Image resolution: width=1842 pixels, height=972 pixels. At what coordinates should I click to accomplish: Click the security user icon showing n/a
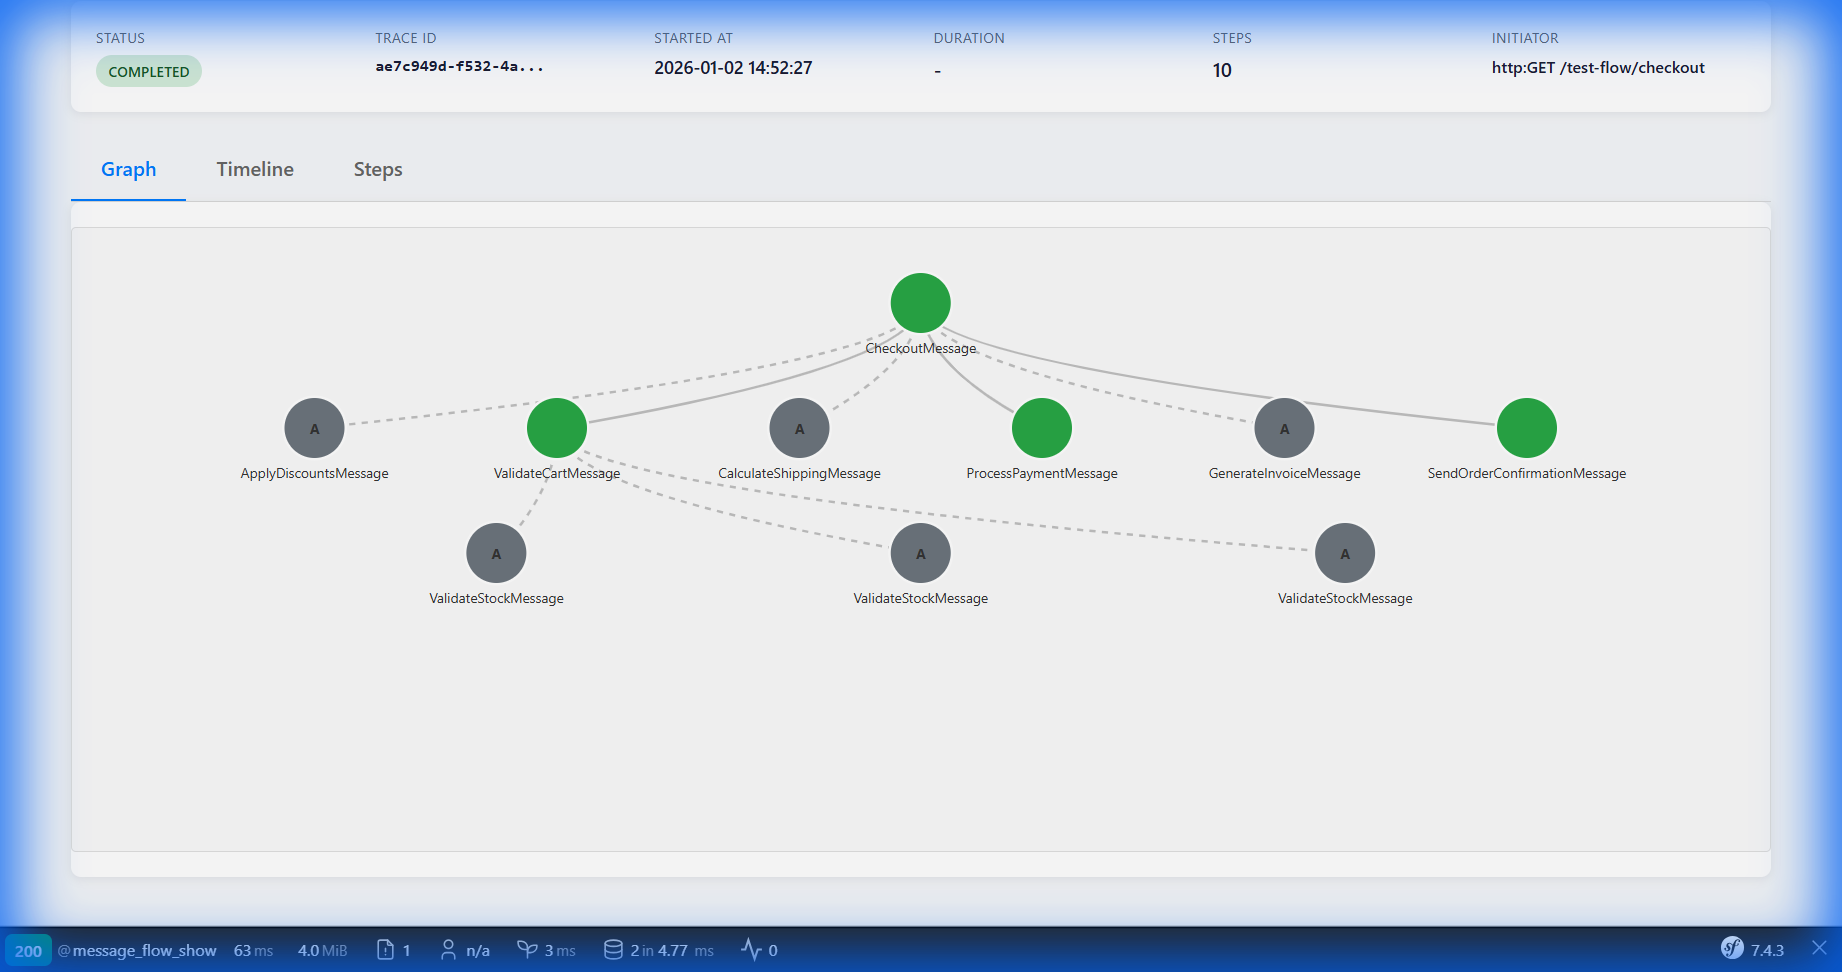pos(466,950)
